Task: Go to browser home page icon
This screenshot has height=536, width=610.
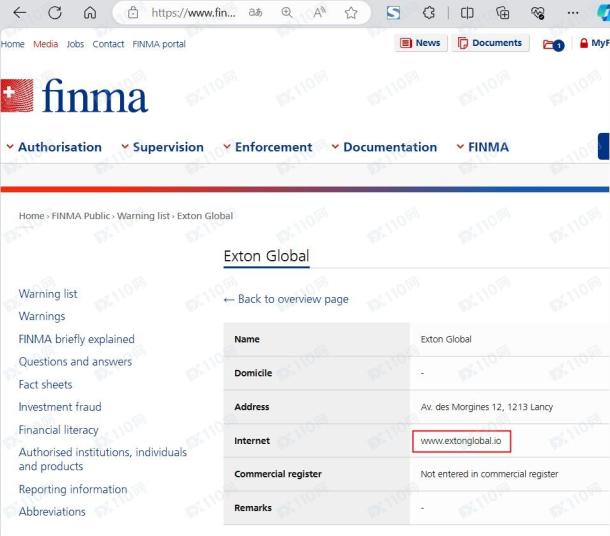Action: (x=90, y=13)
